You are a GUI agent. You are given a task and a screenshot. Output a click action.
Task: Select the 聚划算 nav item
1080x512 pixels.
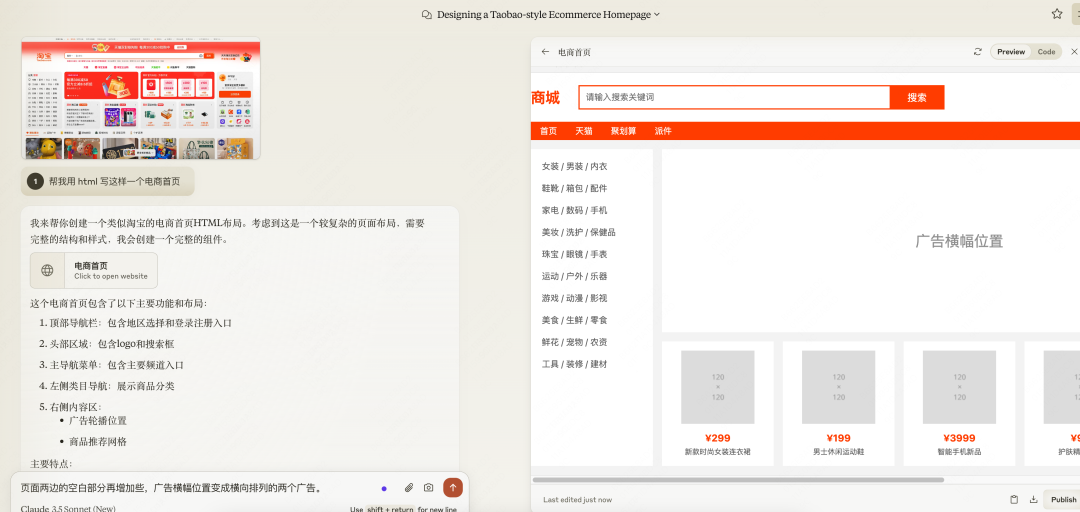point(623,131)
